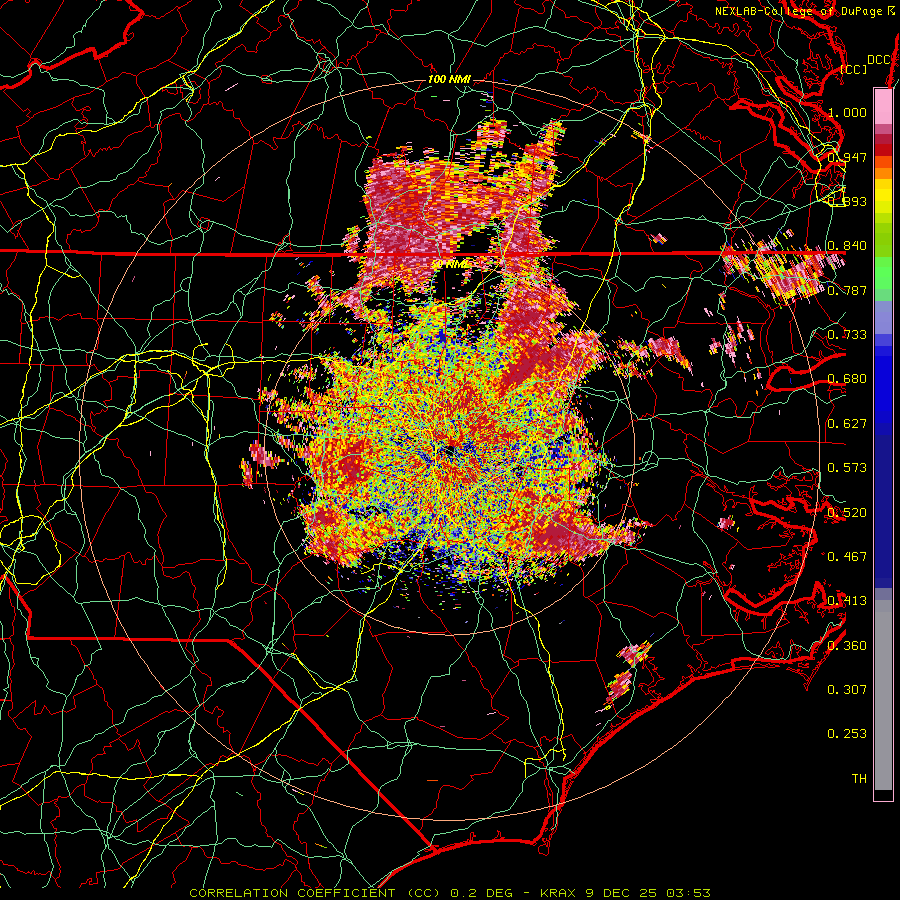The width and height of the screenshot is (900, 900).
Task: Click the 0.520 scale value
Action: (847, 513)
